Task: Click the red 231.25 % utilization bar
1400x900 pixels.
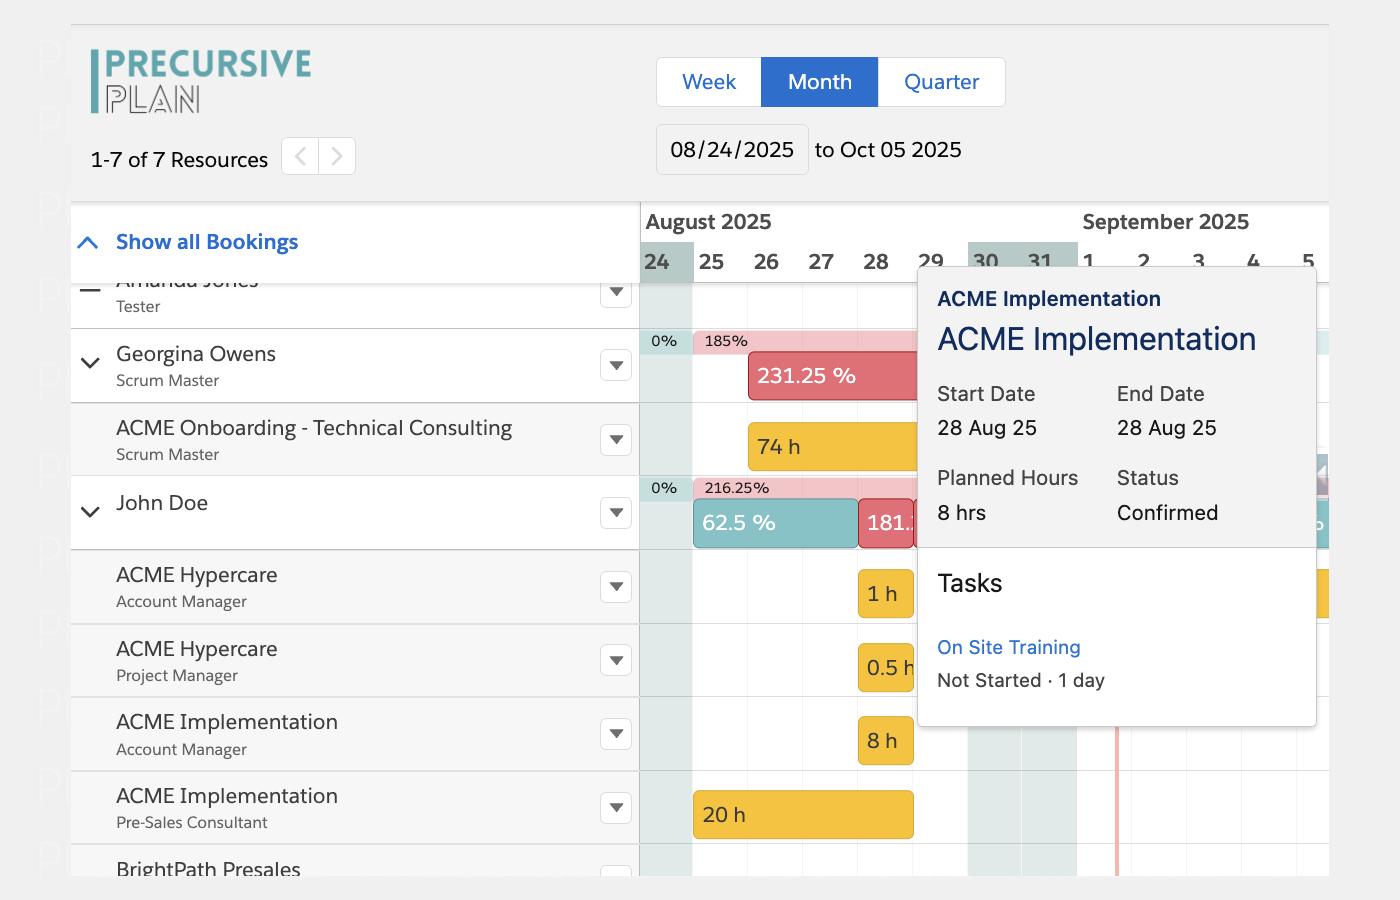Action: point(832,376)
